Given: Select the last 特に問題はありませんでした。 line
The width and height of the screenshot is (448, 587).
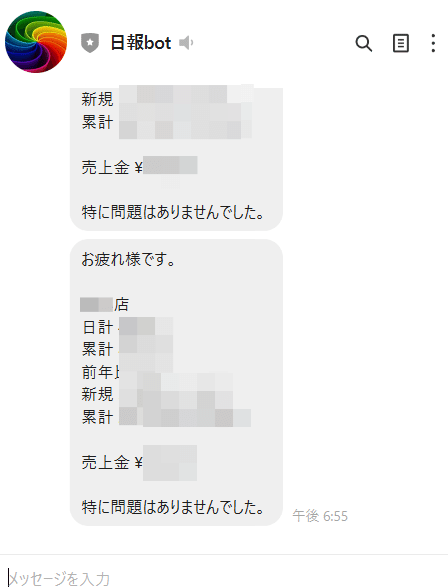Looking at the screenshot, I should (x=173, y=507).
